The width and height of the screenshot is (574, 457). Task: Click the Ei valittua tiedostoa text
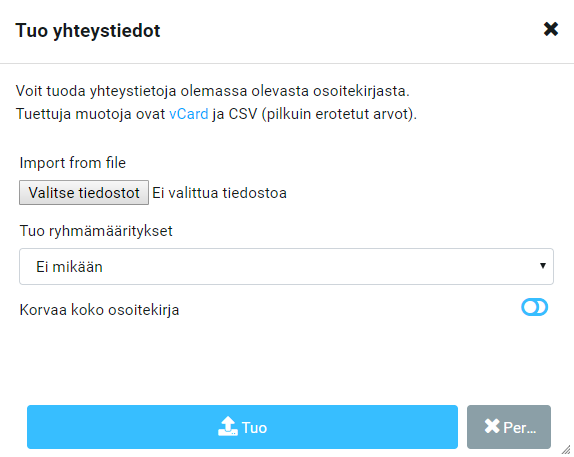click(219, 193)
